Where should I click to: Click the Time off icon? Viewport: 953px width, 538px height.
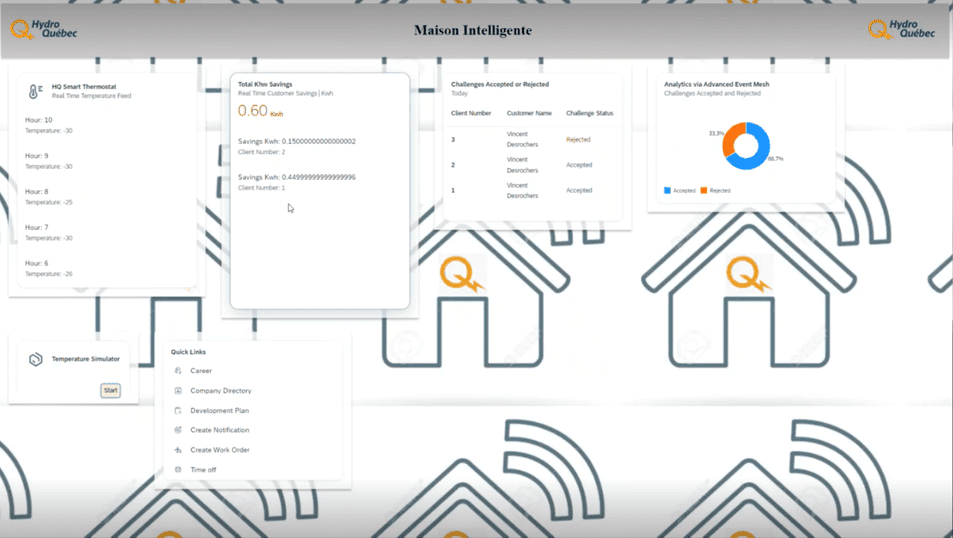178,469
